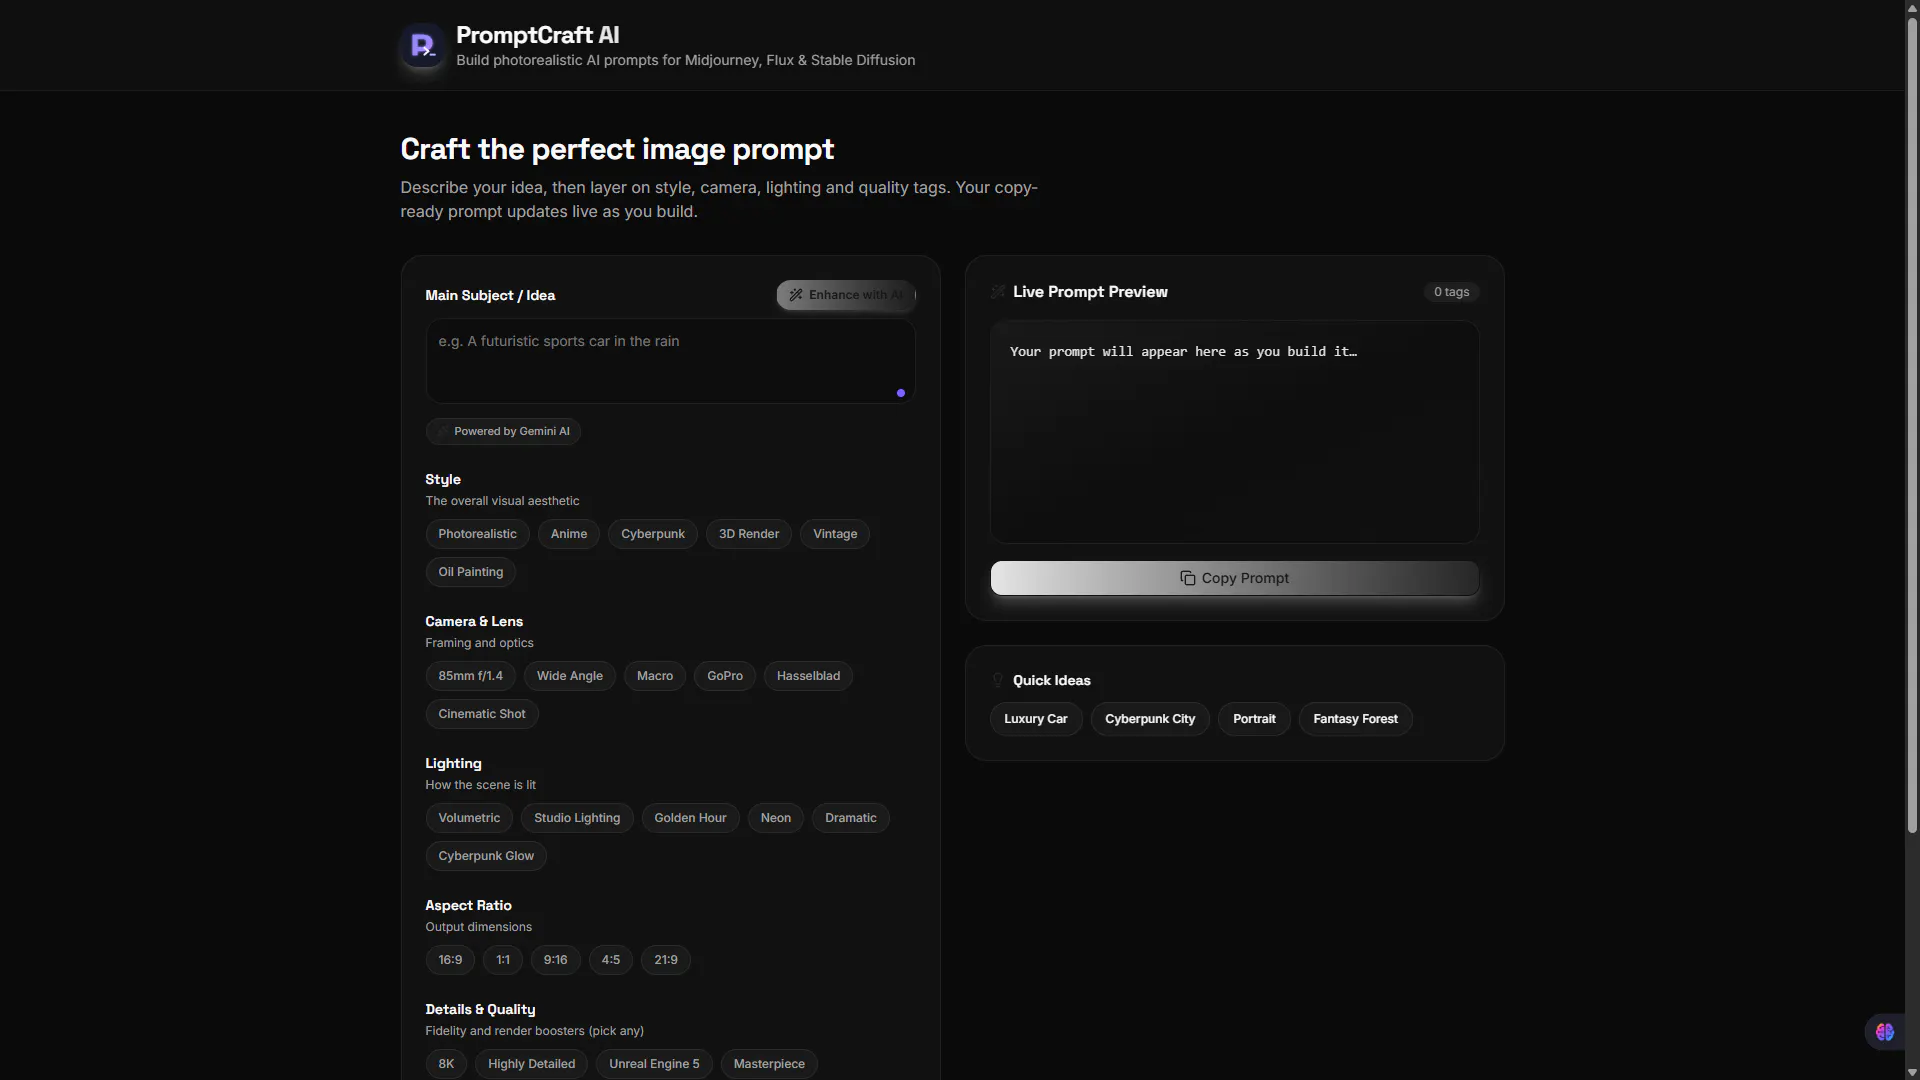This screenshot has width=1920, height=1080.
Task: Select the 1:1 aspect ratio
Action: tap(503, 960)
